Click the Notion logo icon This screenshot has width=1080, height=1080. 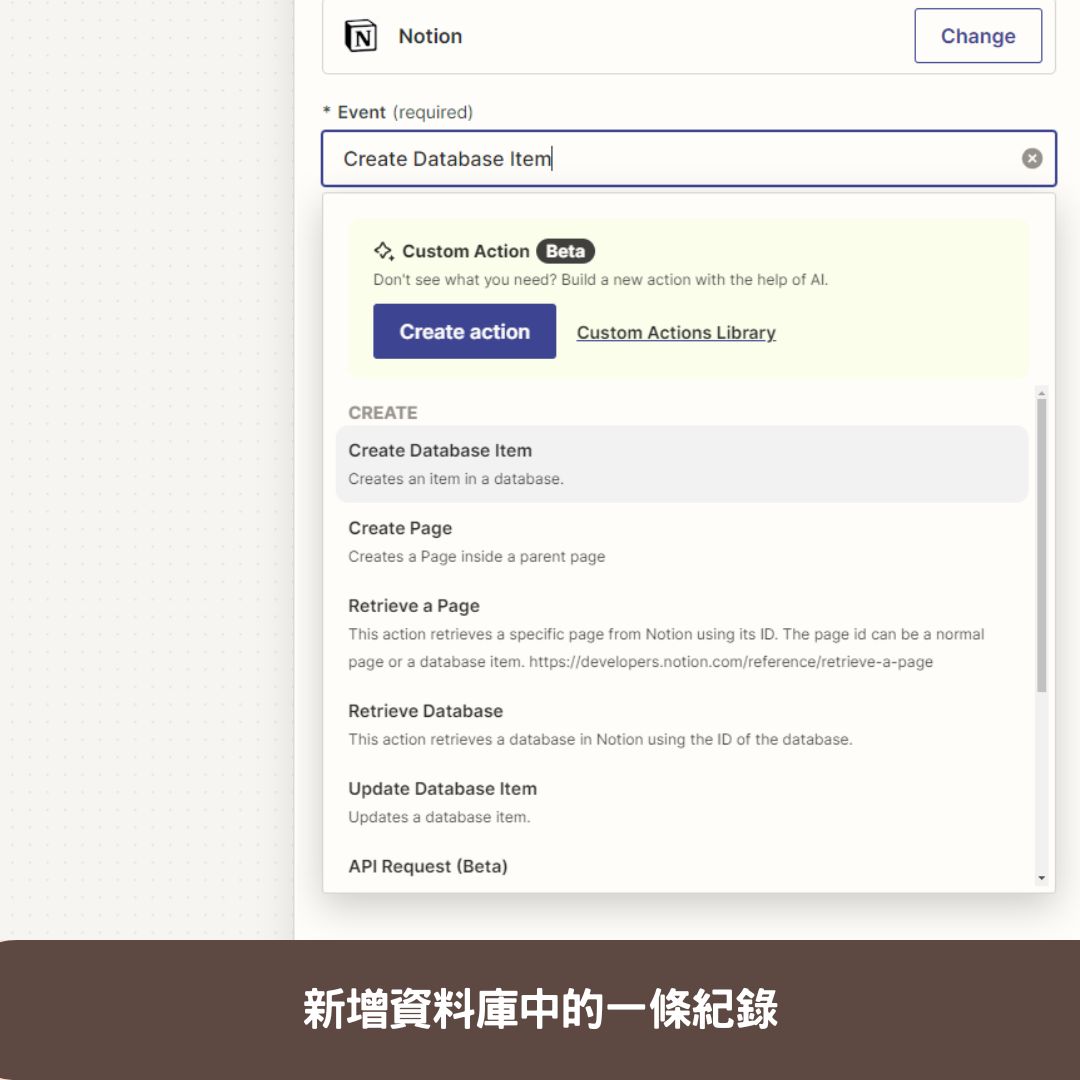(362, 35)
